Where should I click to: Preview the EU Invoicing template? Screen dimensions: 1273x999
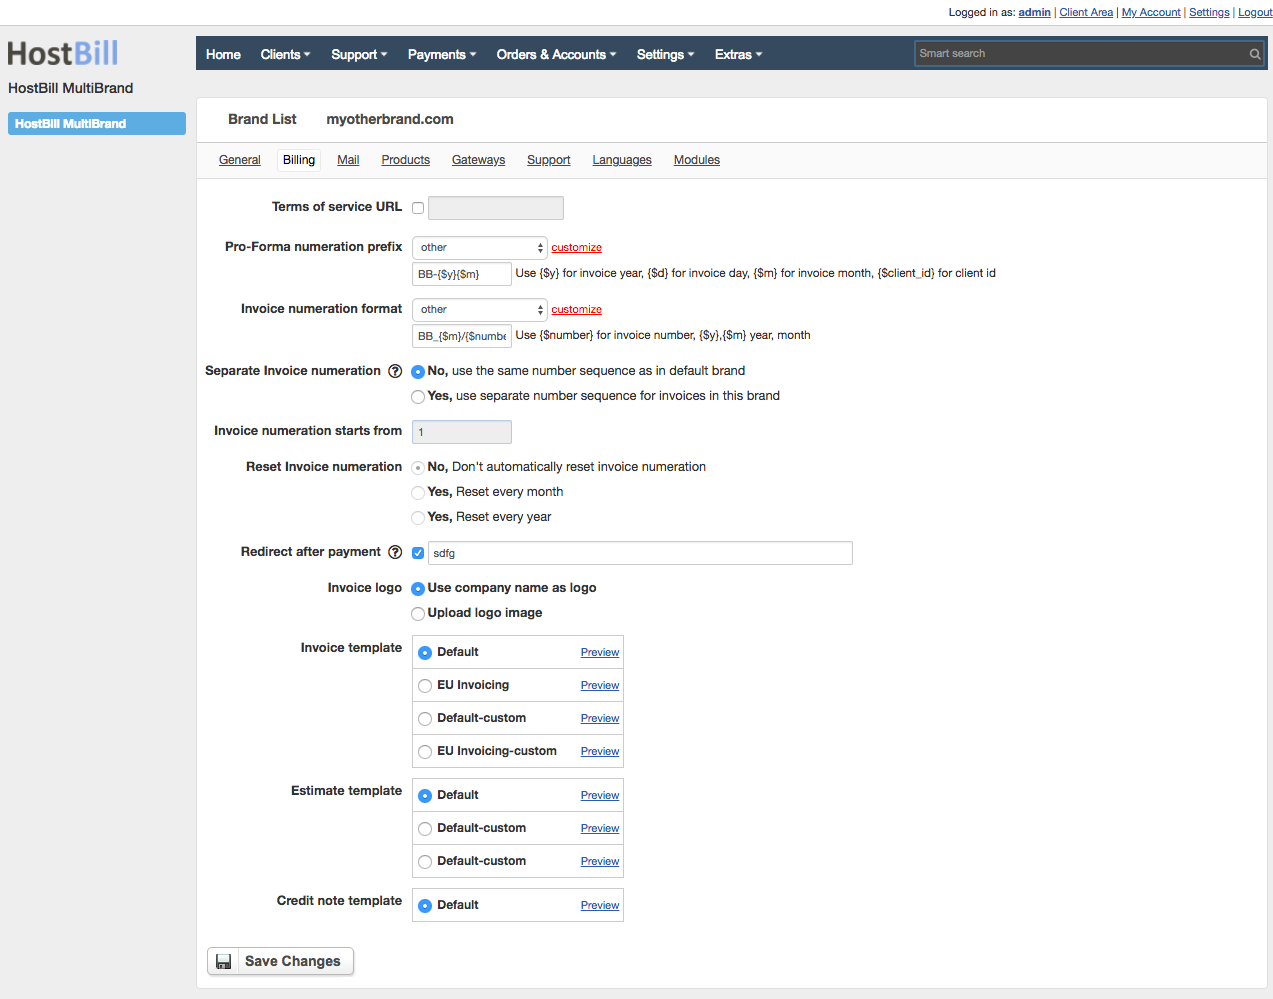click(599, 685)
